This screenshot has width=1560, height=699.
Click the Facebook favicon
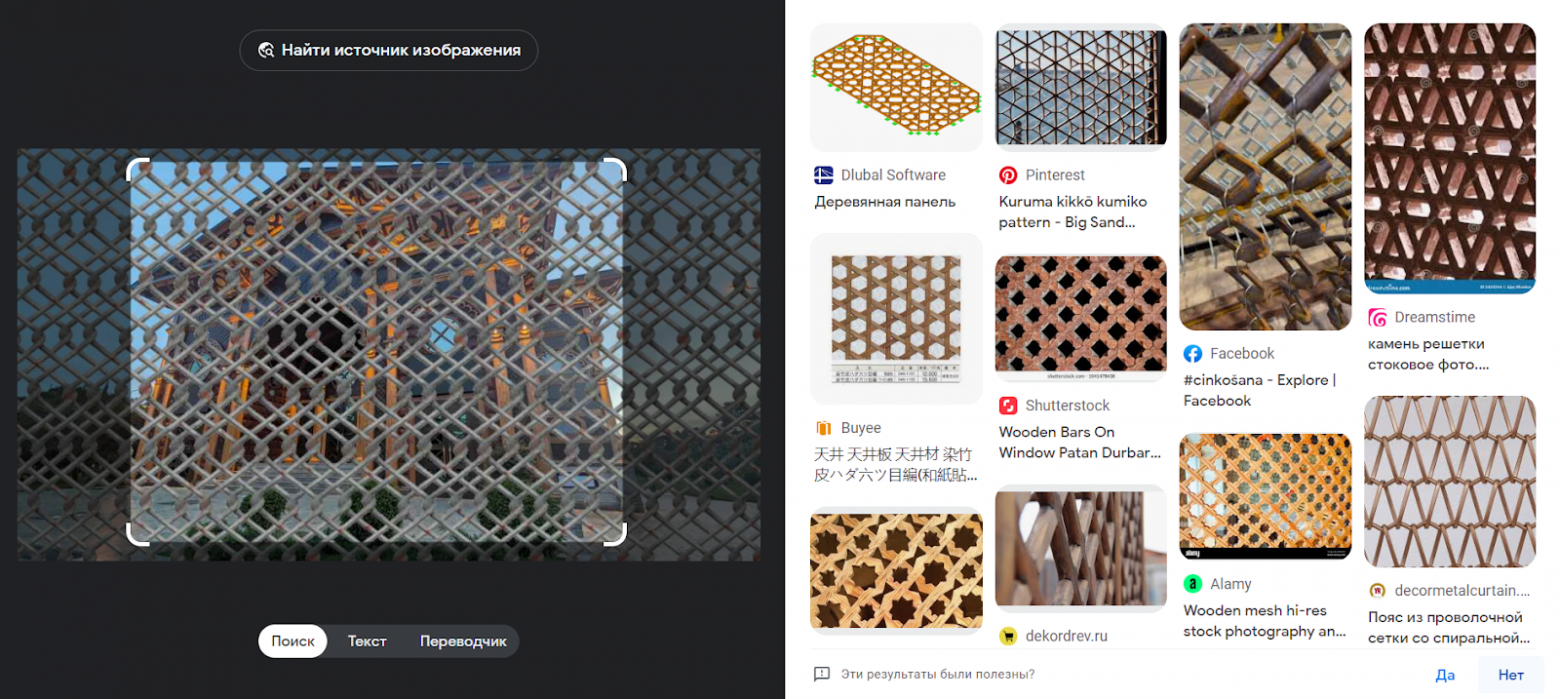click(x=1192, y=353)
